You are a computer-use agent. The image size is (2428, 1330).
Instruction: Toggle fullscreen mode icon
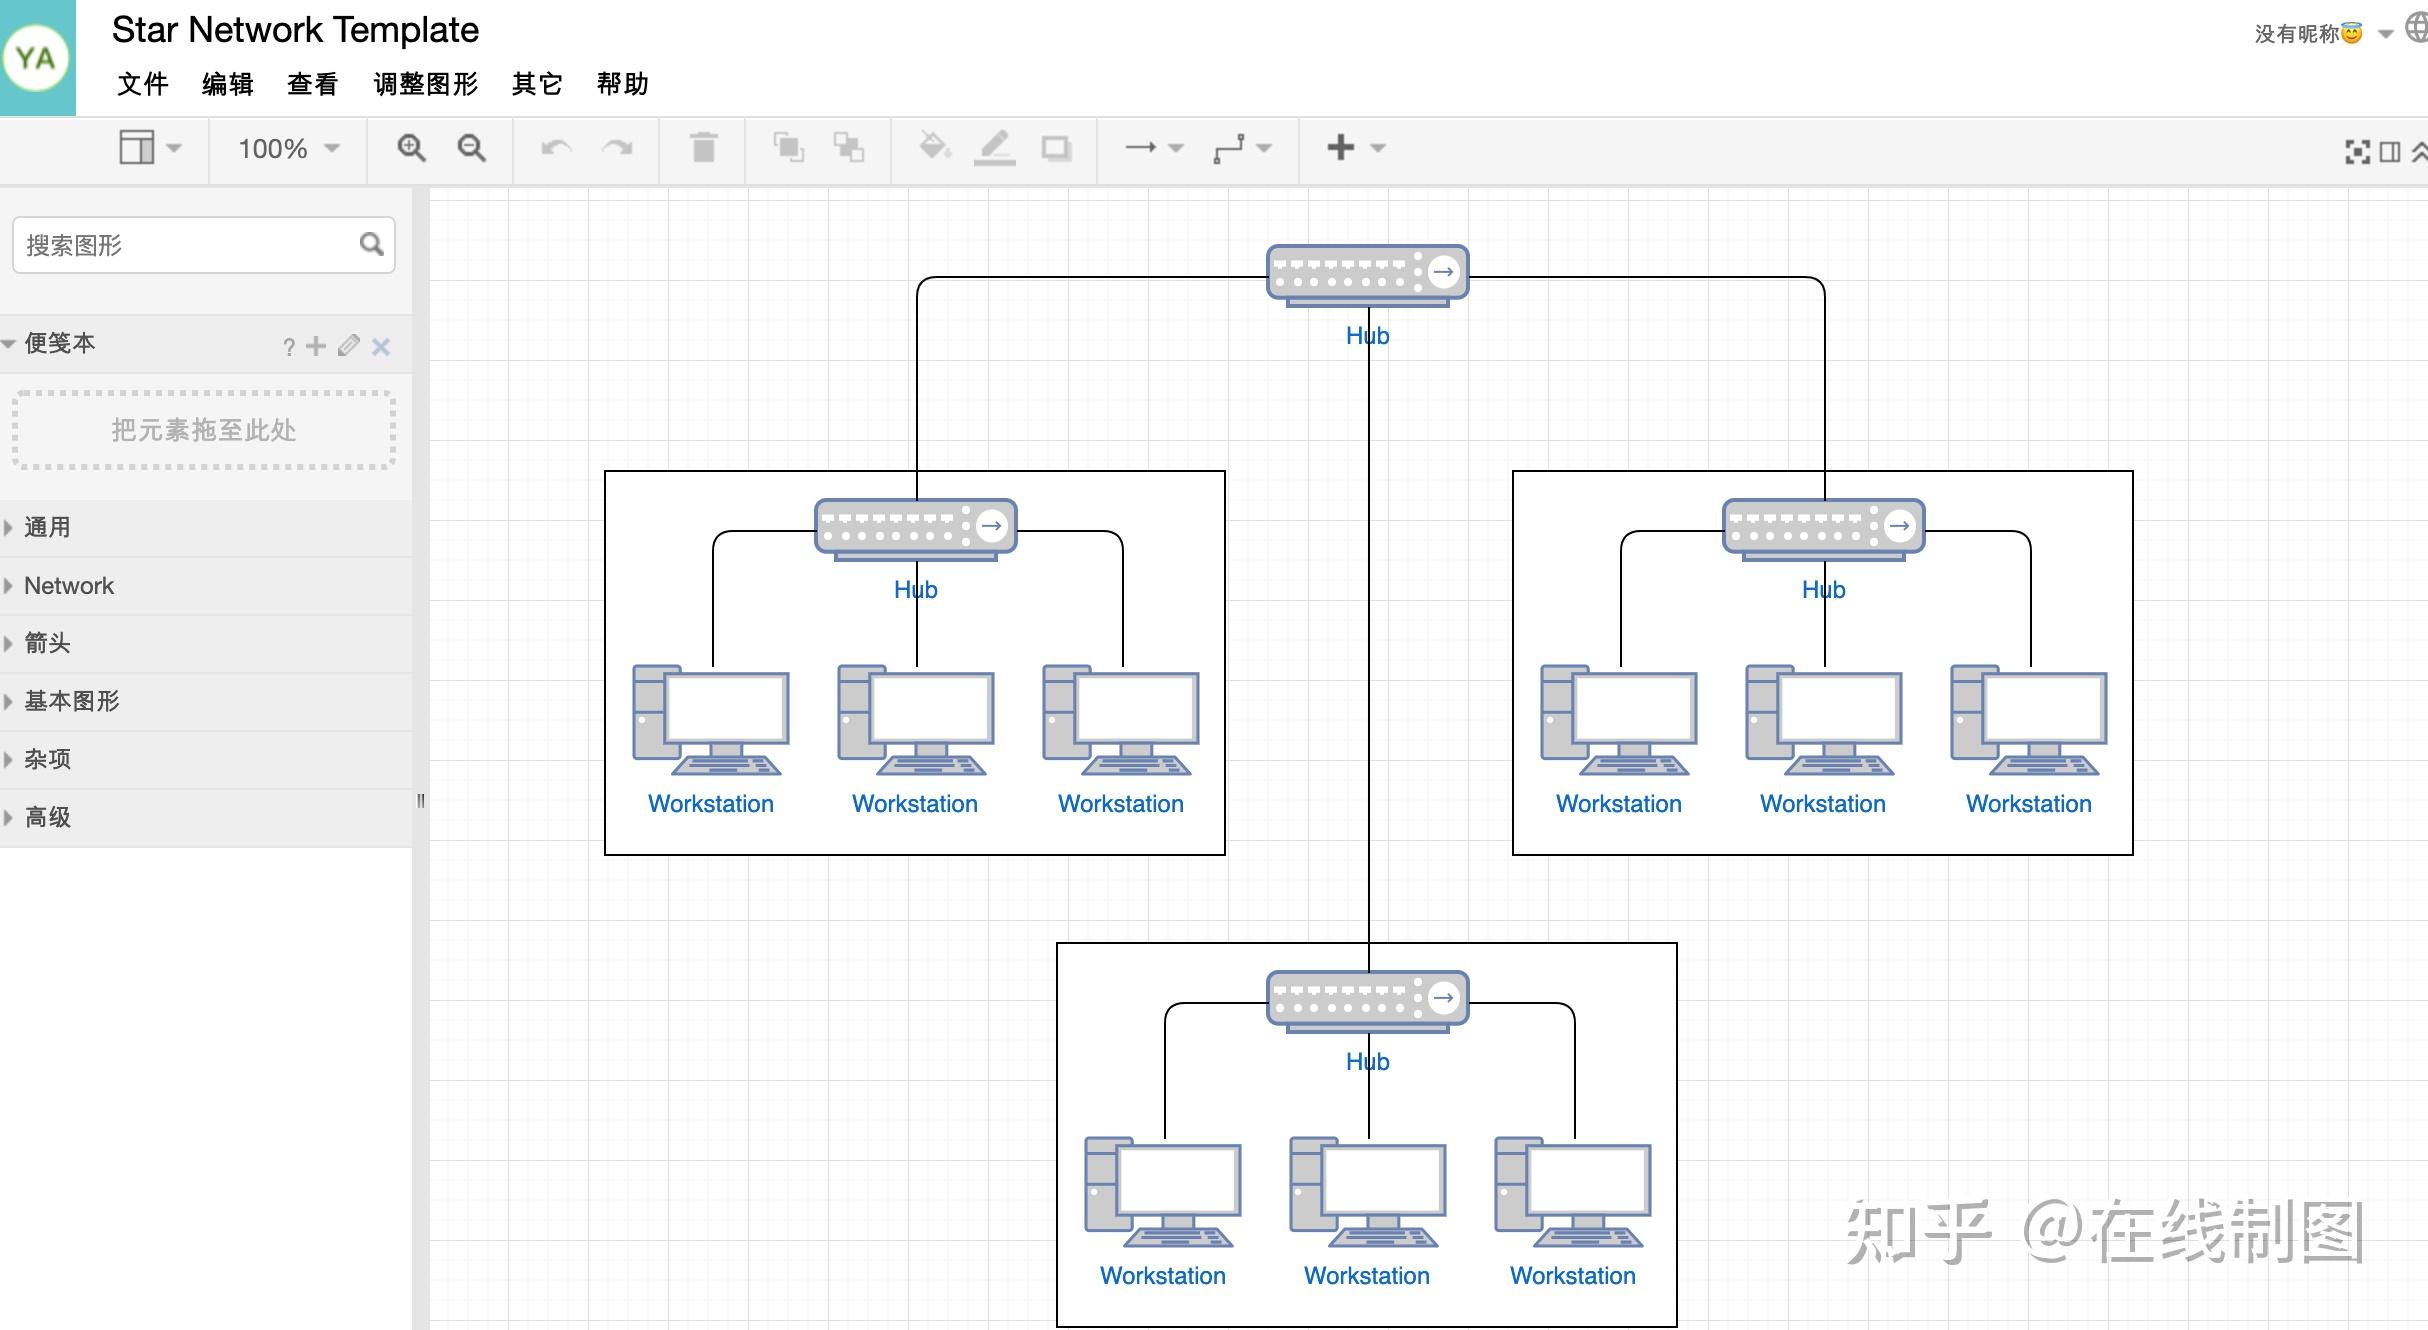point(2357,152)
